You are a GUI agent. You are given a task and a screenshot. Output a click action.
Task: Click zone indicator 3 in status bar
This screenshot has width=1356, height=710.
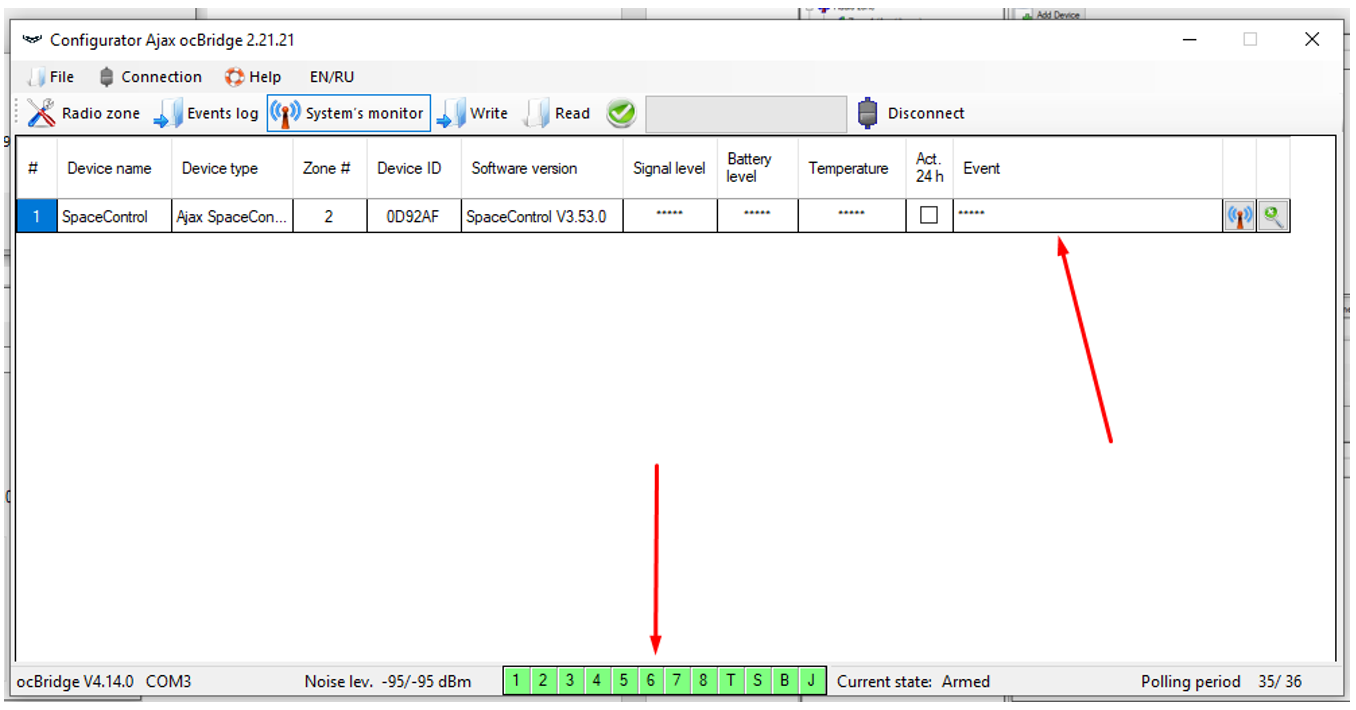click(570, 681)
